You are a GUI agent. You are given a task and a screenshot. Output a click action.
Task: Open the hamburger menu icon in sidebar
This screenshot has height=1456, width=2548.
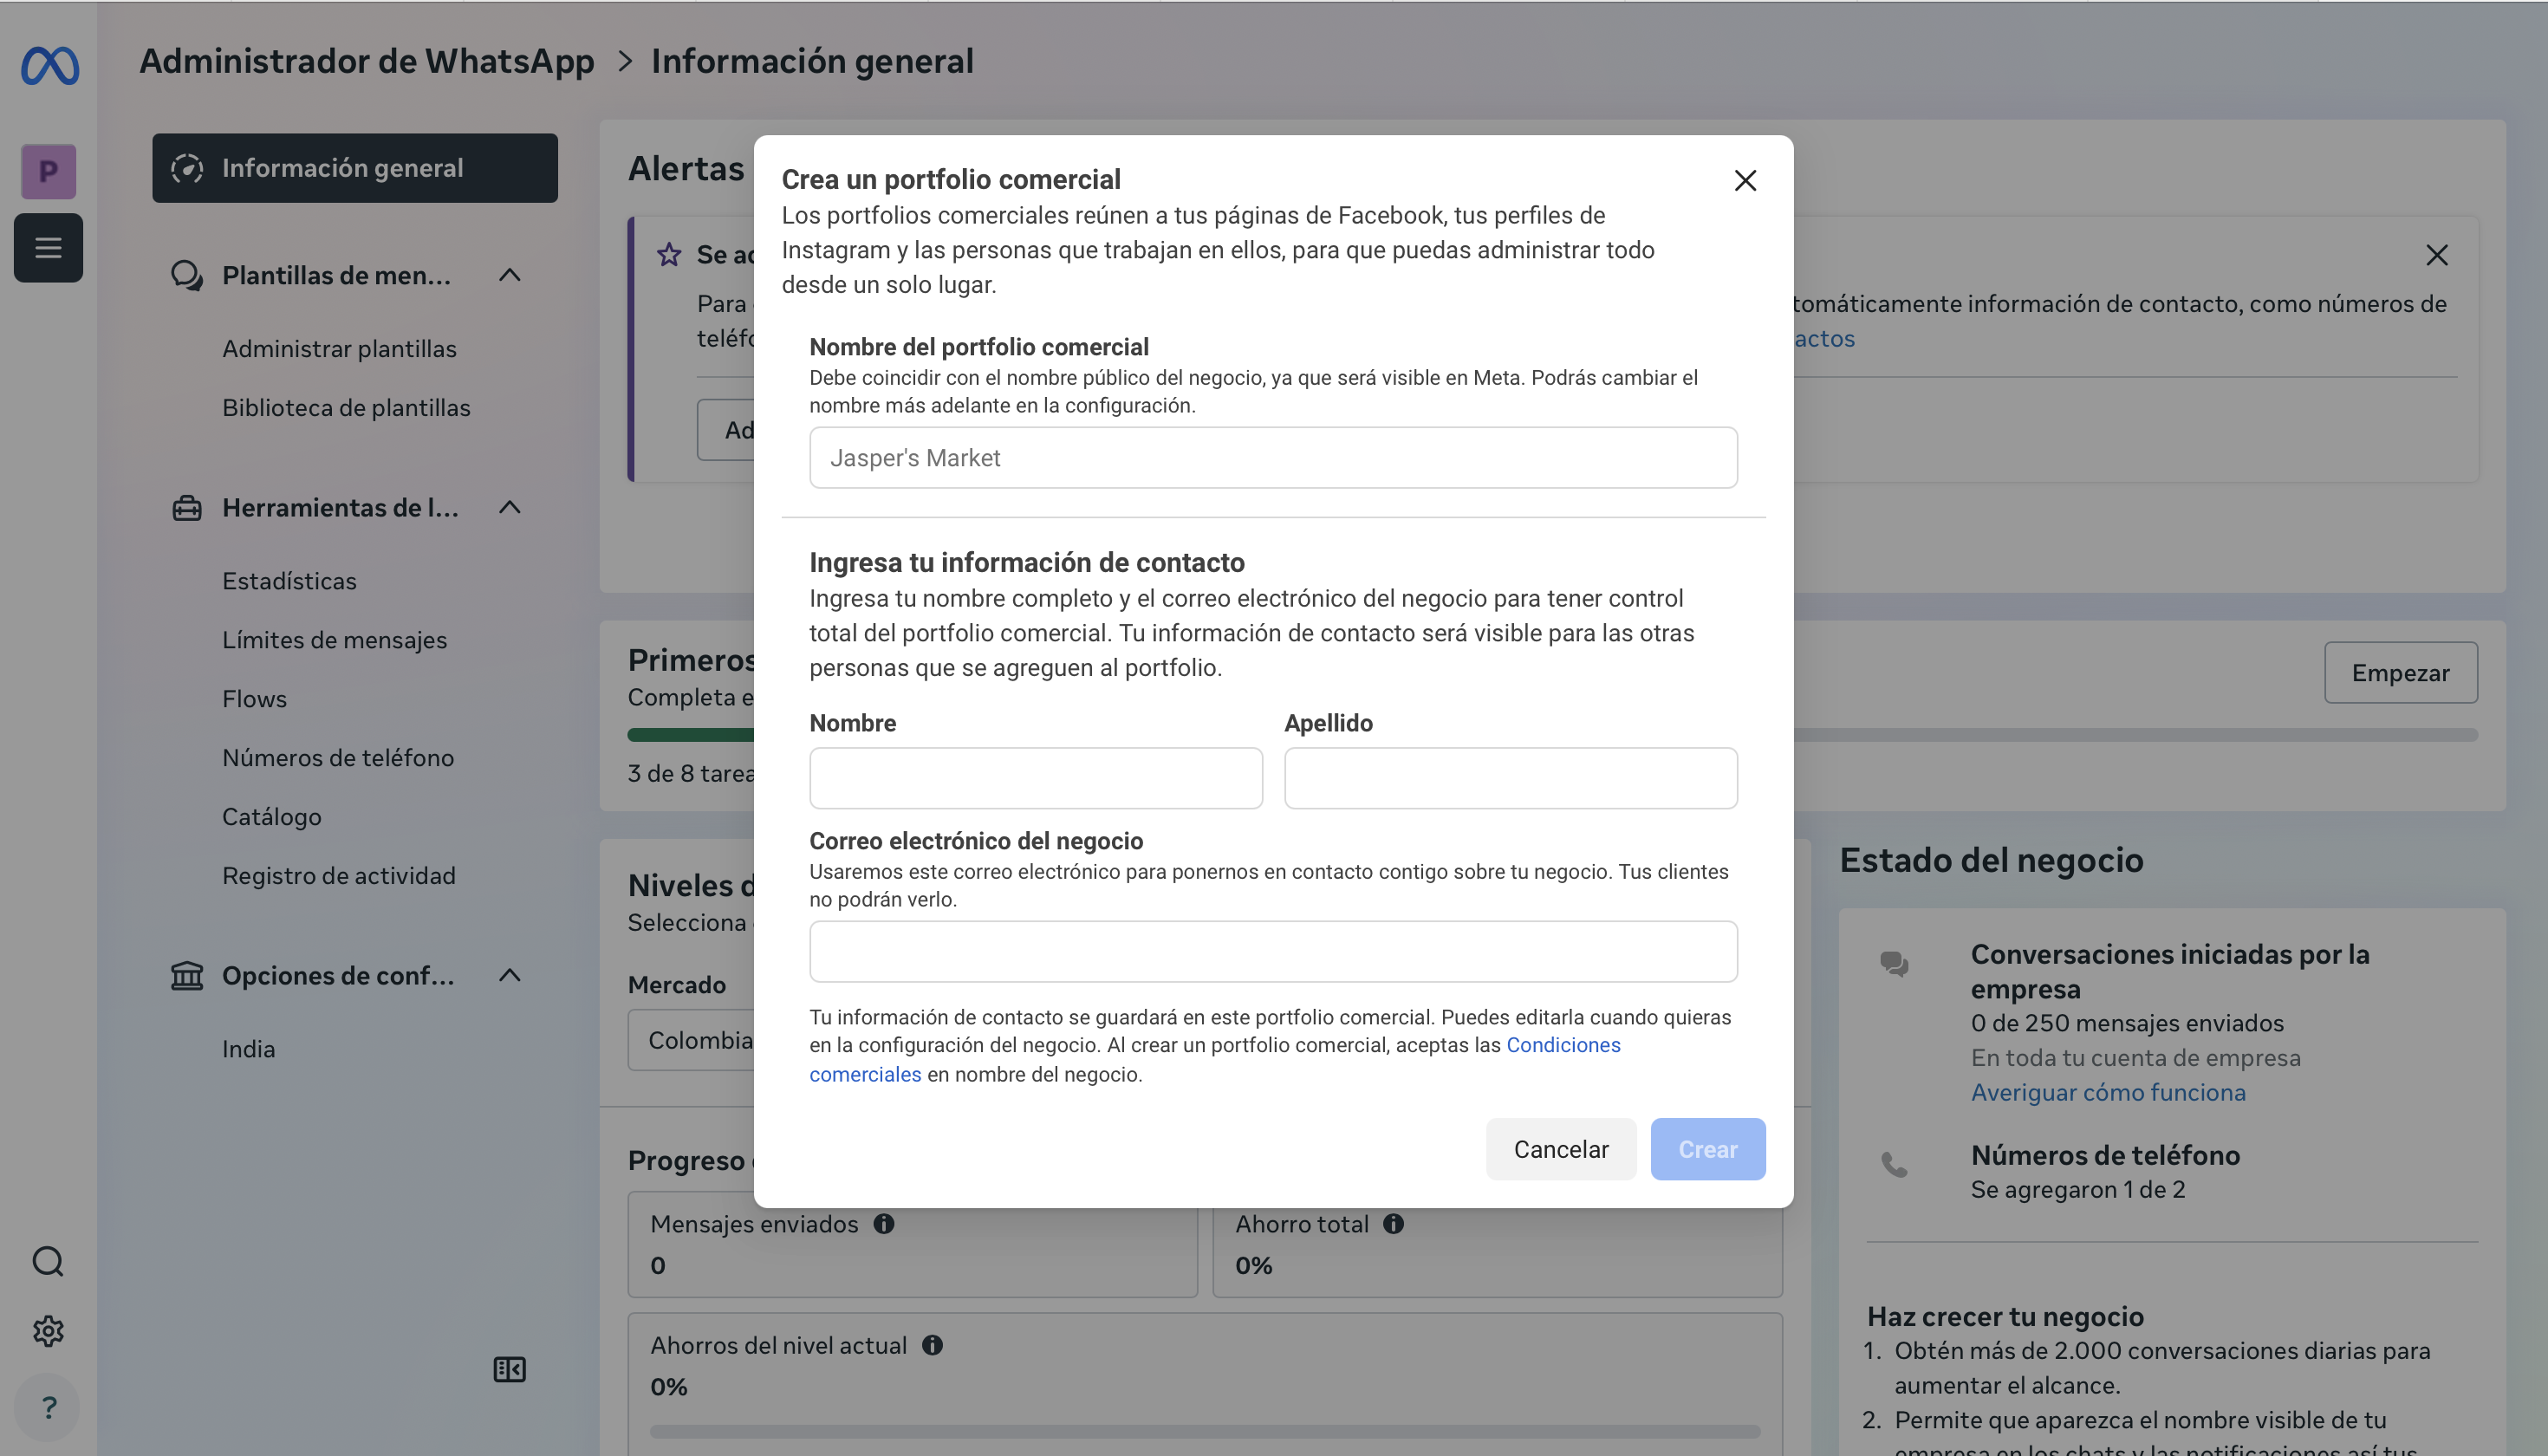[48, 247]
